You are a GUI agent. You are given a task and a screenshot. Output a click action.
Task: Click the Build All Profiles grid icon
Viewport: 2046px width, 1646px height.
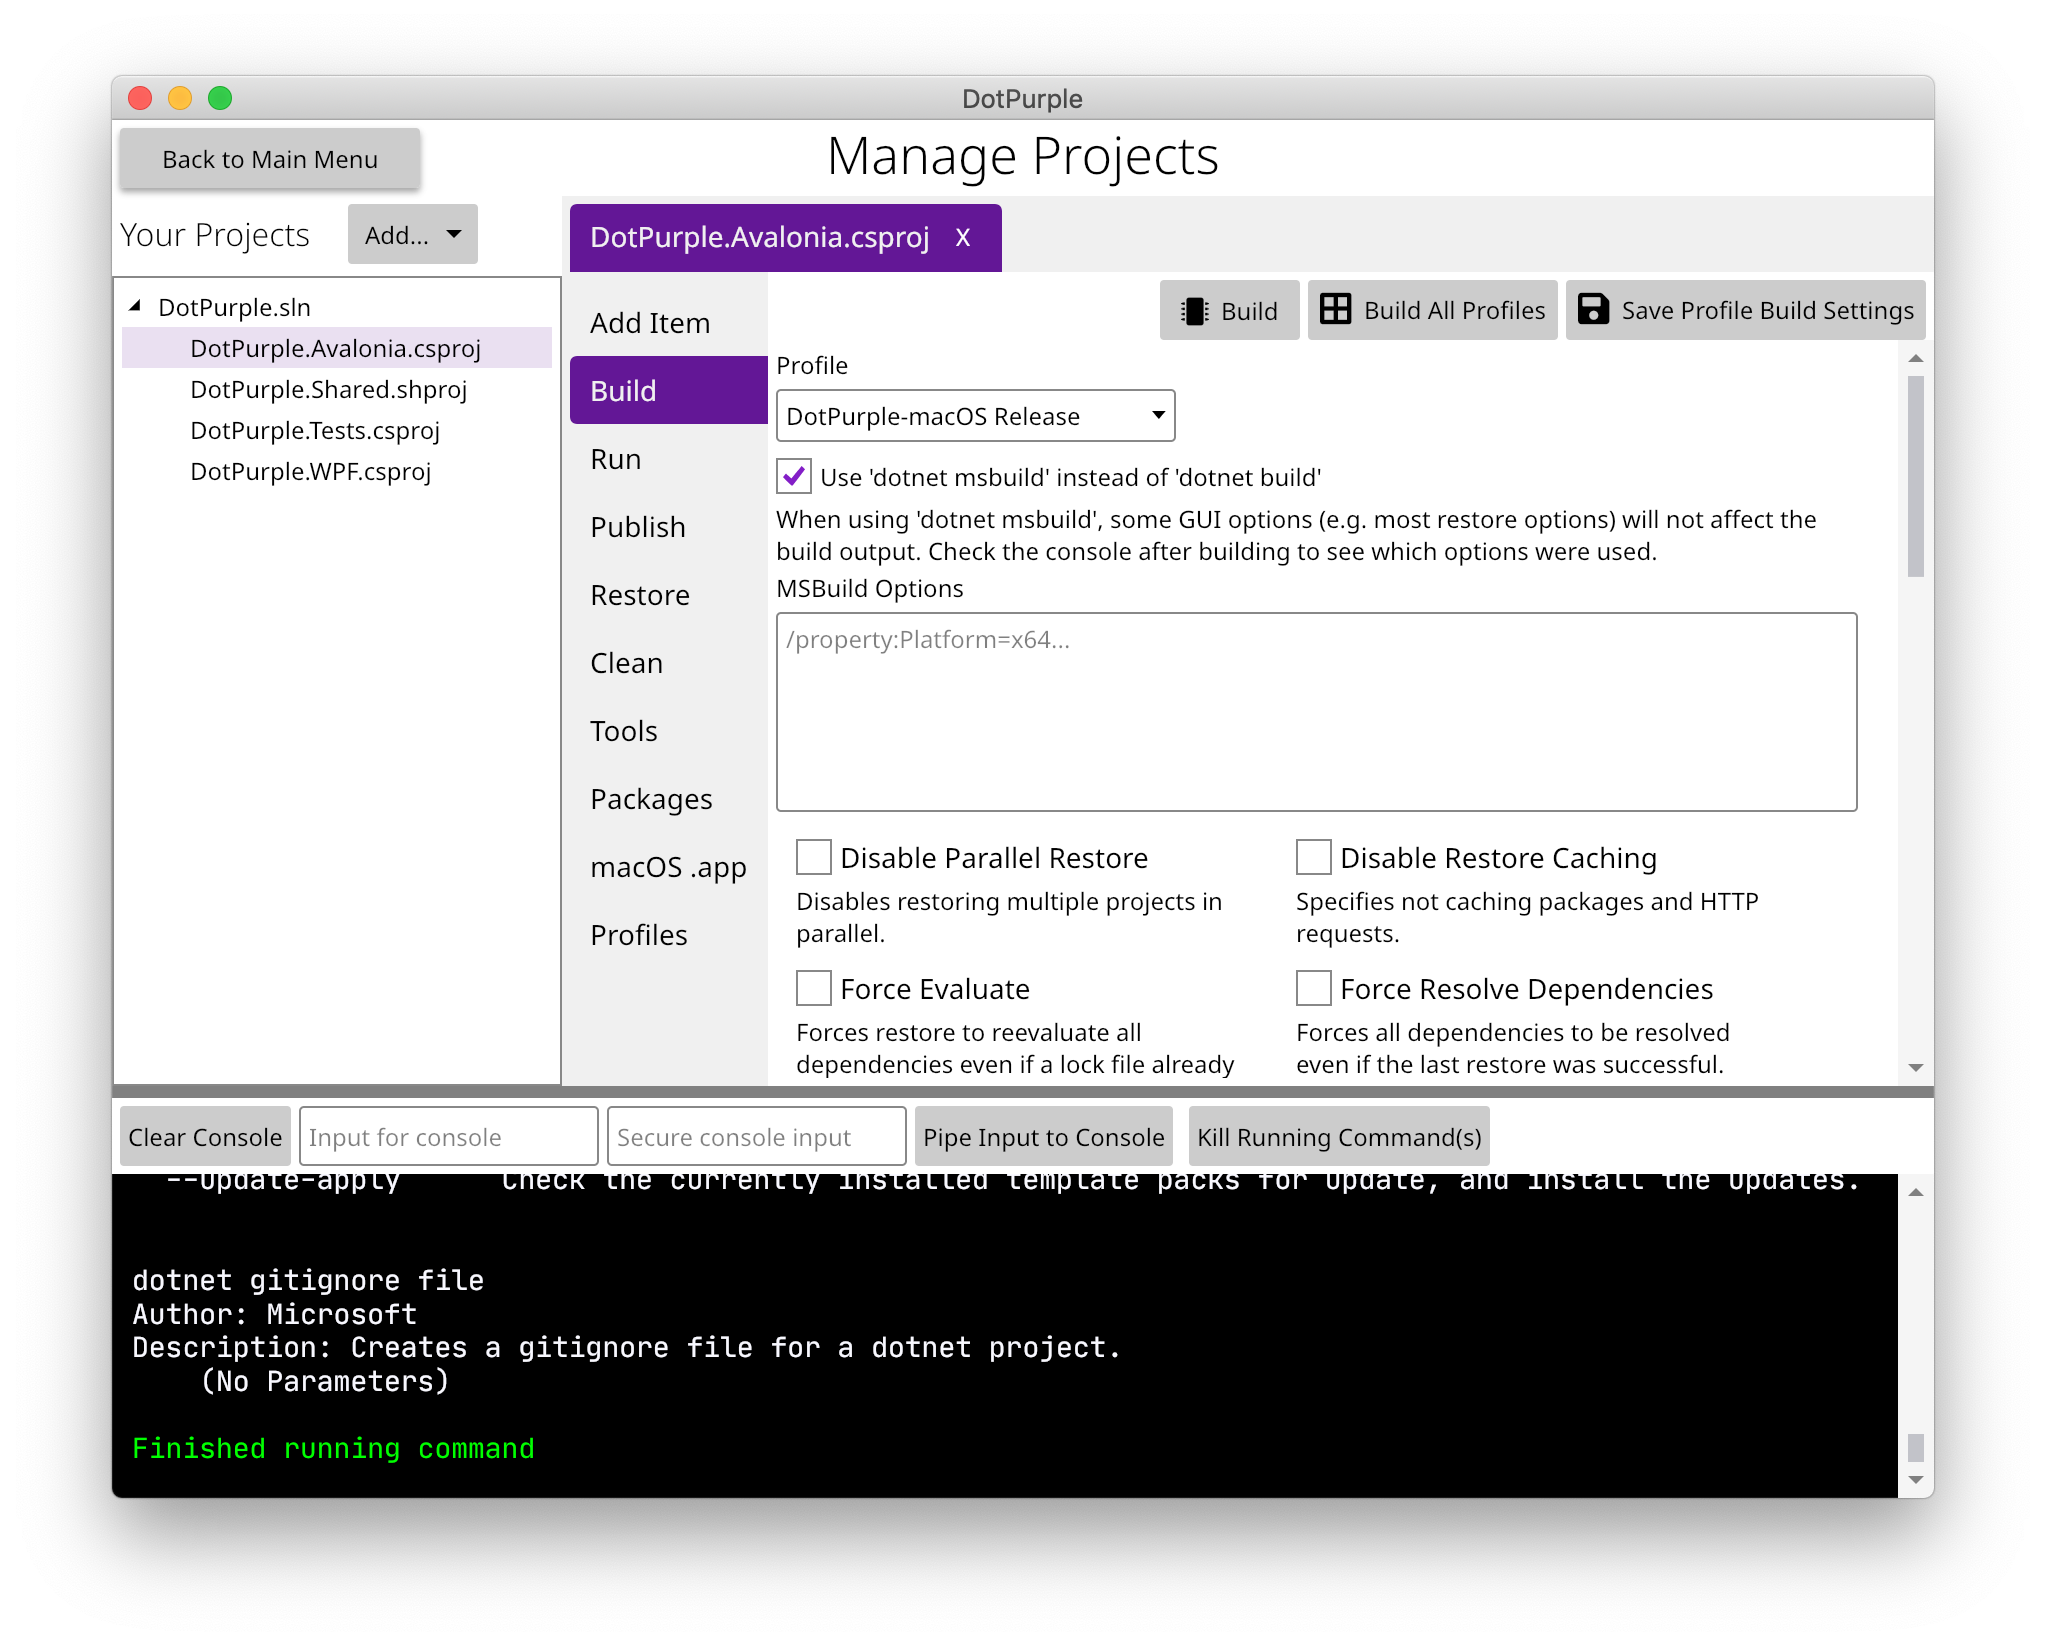[1335, 309]
